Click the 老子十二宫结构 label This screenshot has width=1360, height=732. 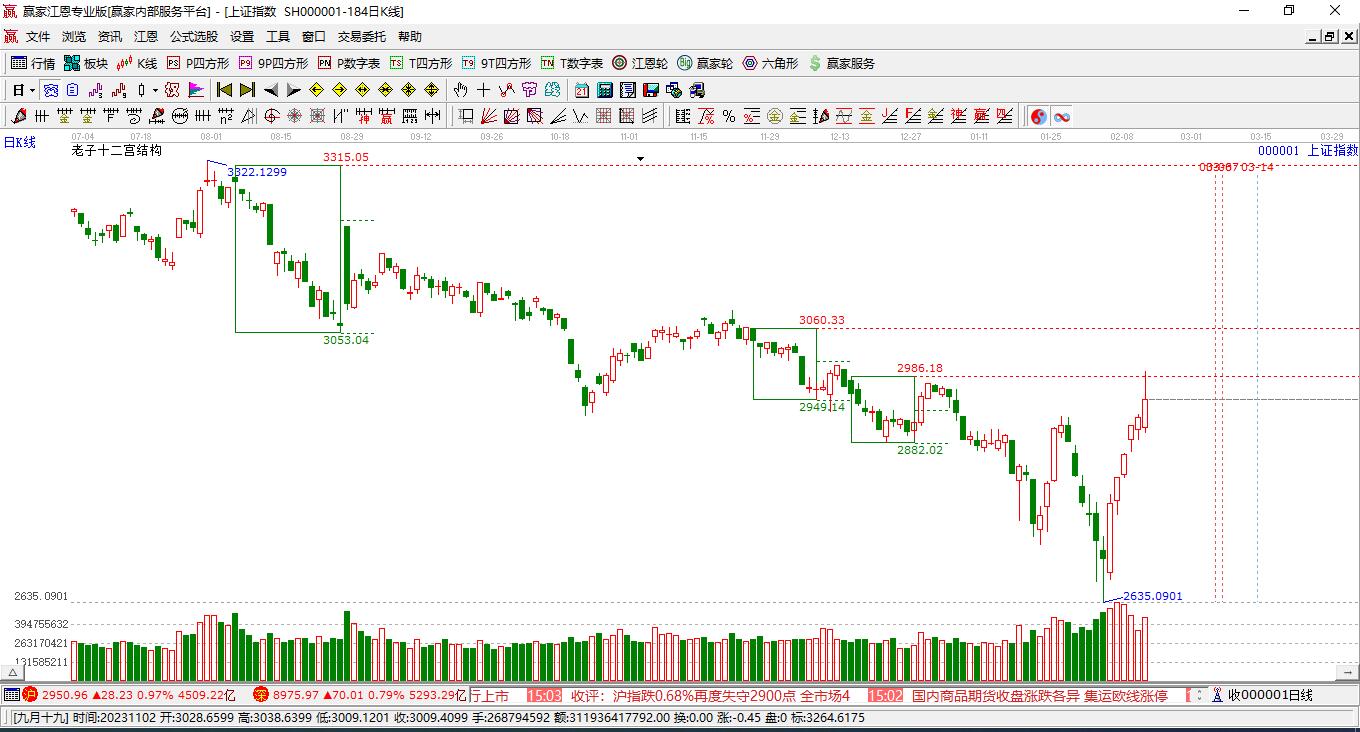pos(116,151)
